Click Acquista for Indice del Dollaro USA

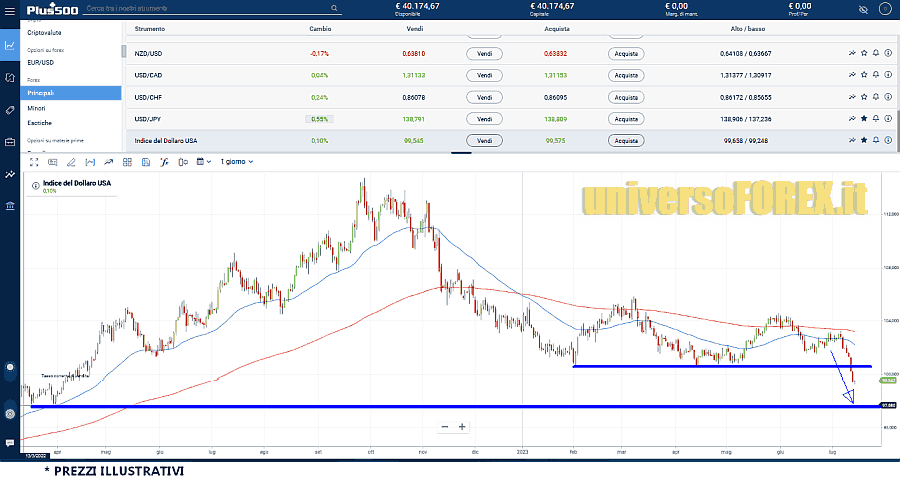[x=626, y=141]
